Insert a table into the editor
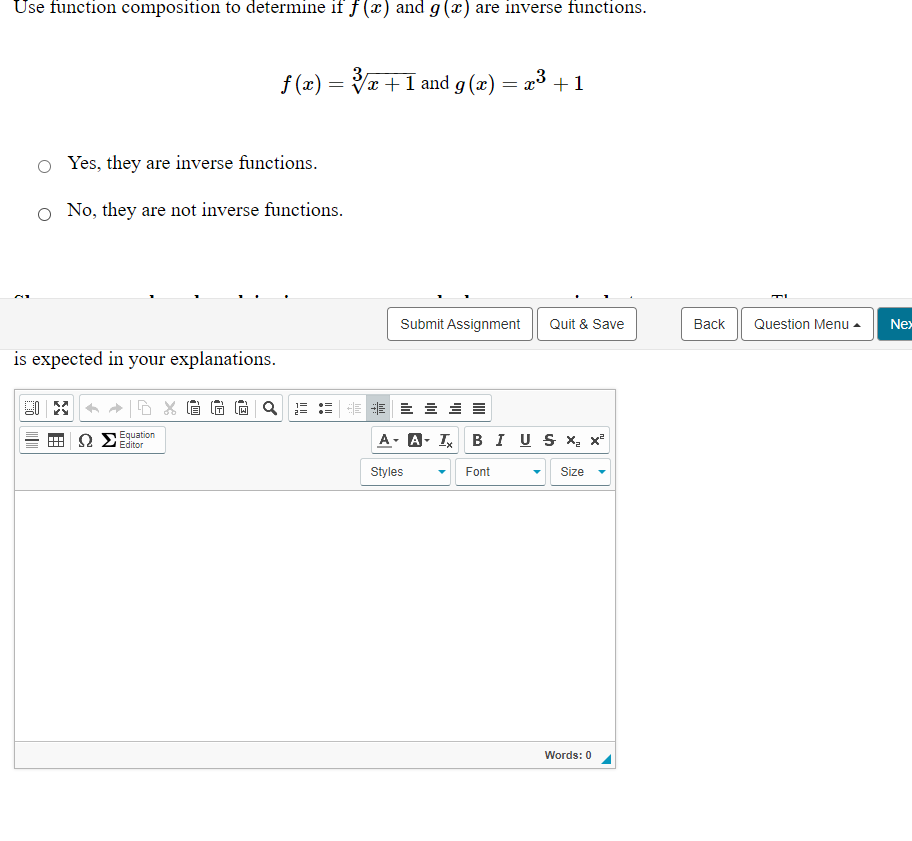912x841 pixels. 56,440
